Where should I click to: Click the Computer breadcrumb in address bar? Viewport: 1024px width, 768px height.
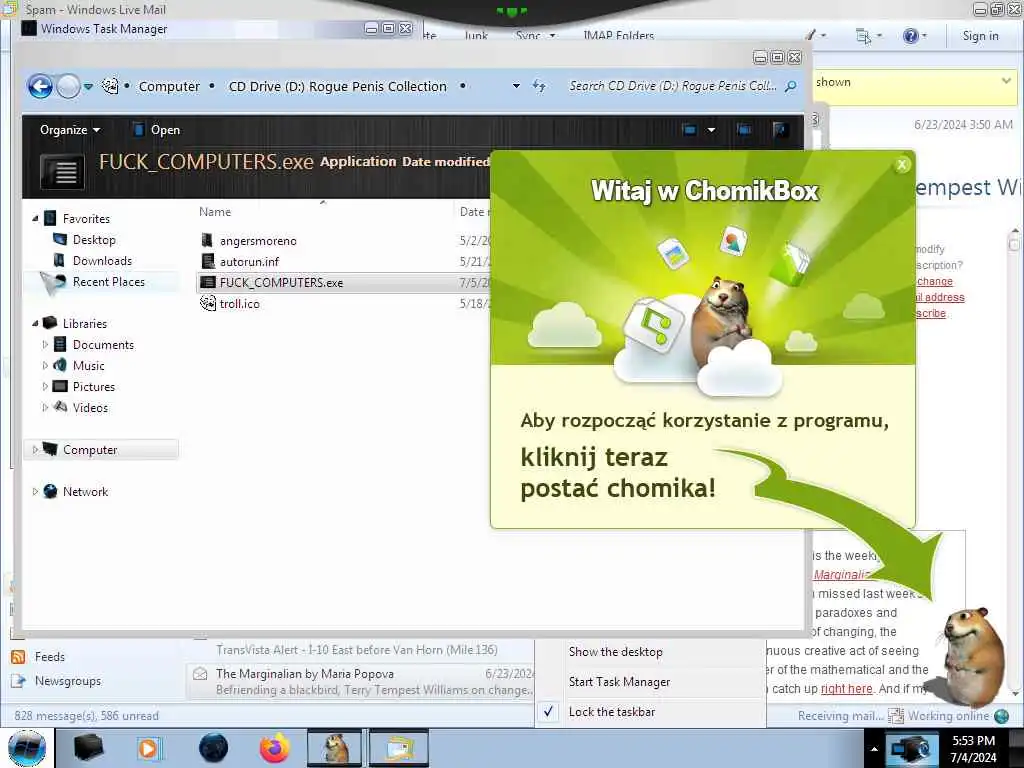click(169, 86)
